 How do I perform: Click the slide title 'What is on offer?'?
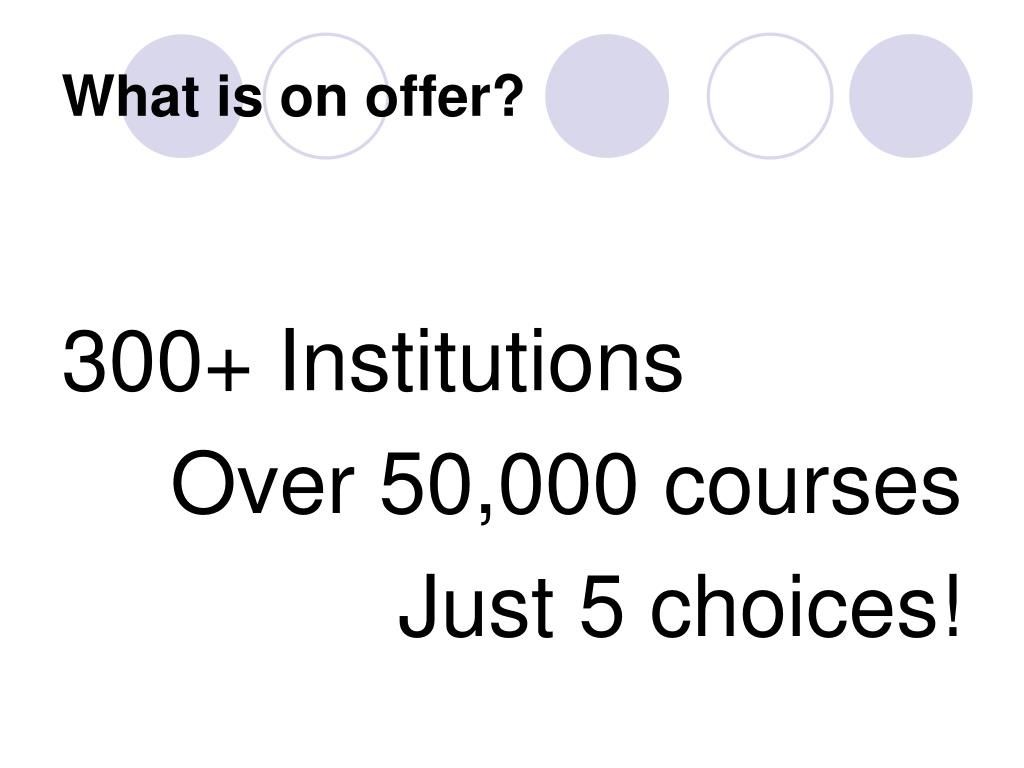(x=293, y=97)
